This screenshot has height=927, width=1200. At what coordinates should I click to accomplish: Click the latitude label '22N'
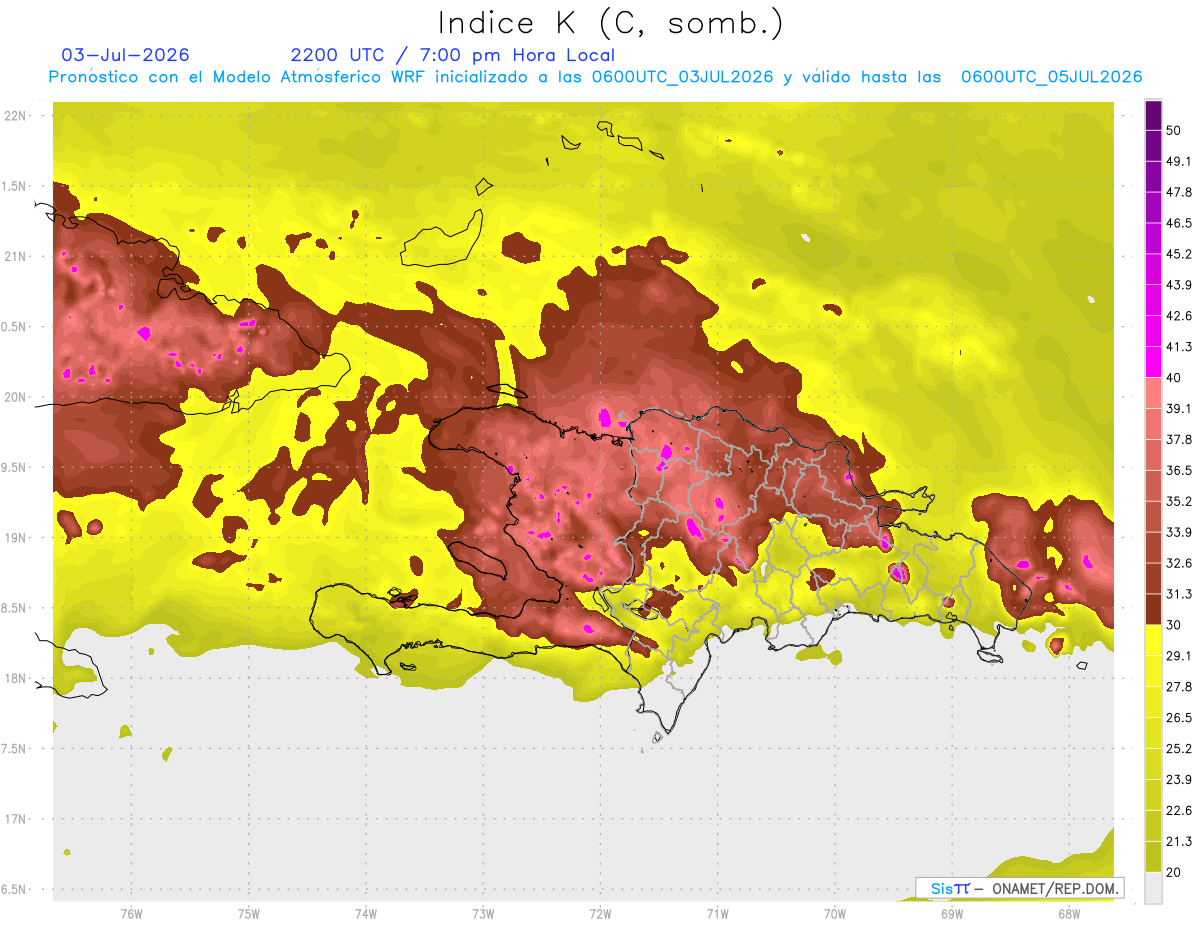[15, 116]
